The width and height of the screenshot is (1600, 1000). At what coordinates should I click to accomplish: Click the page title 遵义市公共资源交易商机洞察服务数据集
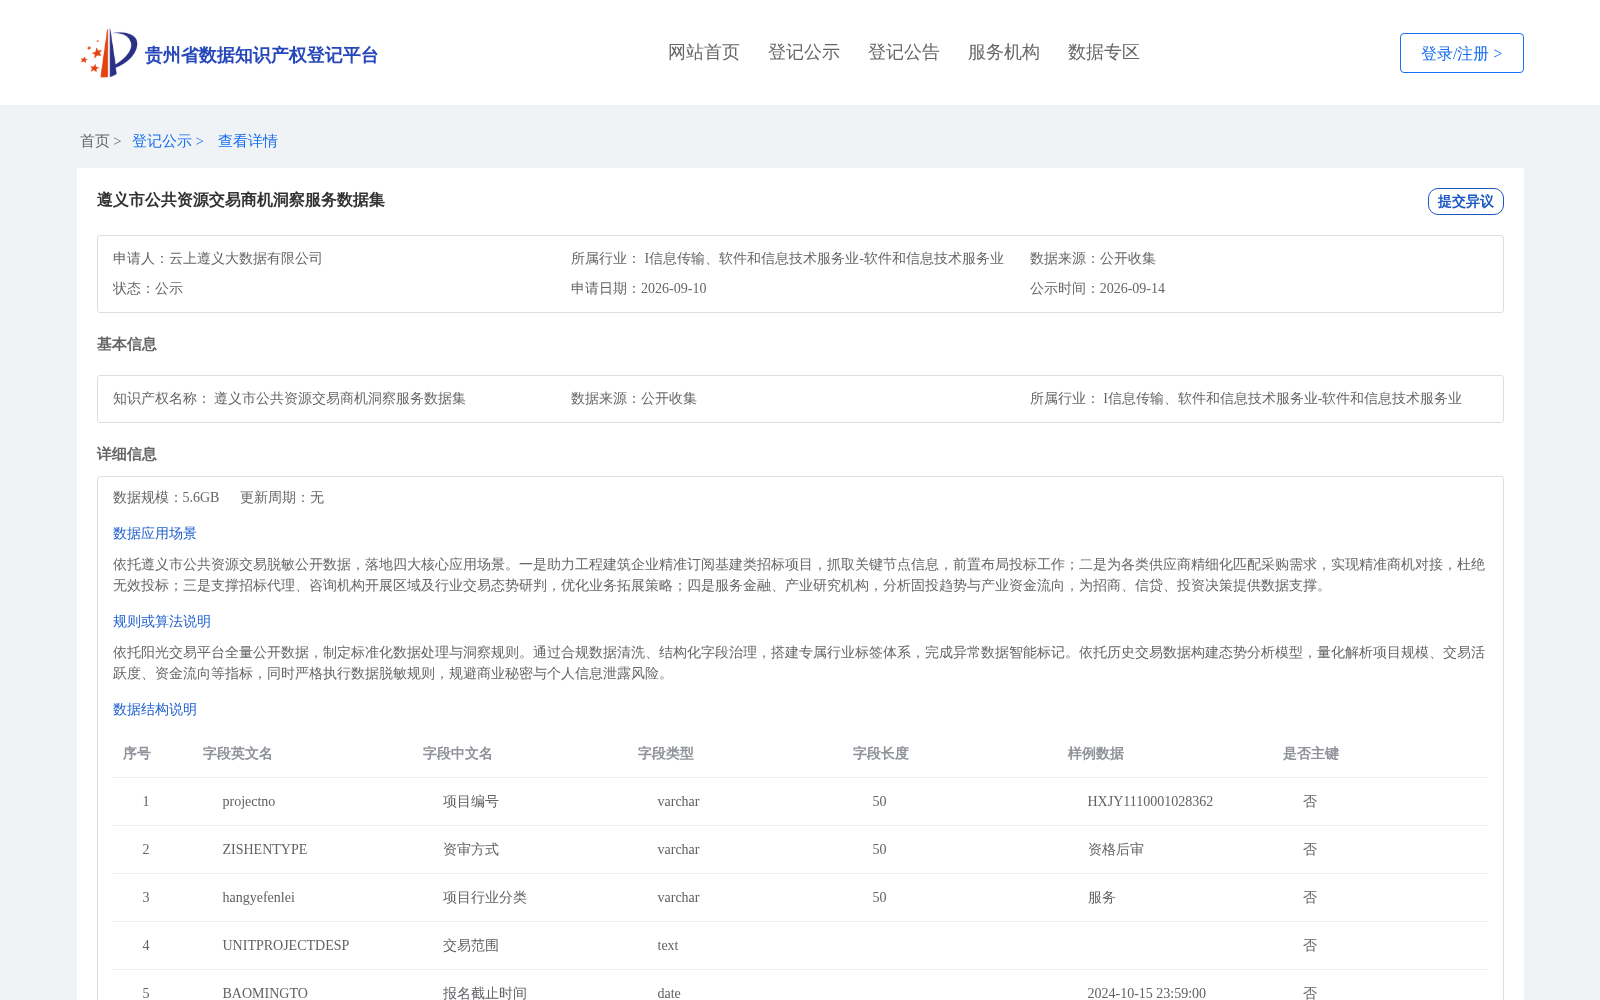(241, 200)
